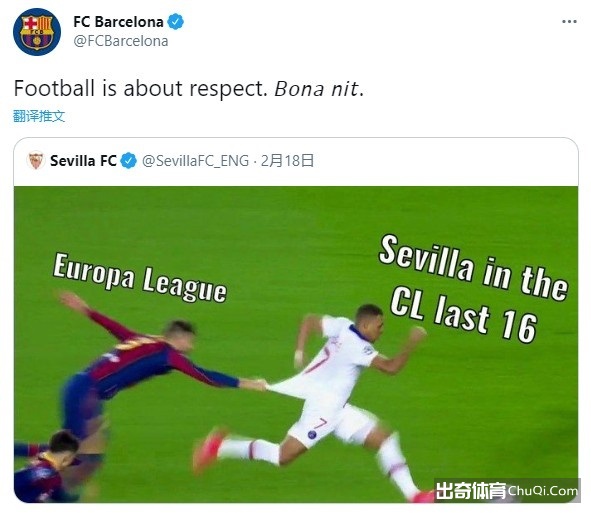Select the tweet text 'Football is about respect'
Viewport: 591px width, 513px height.
tap(140, 89)
